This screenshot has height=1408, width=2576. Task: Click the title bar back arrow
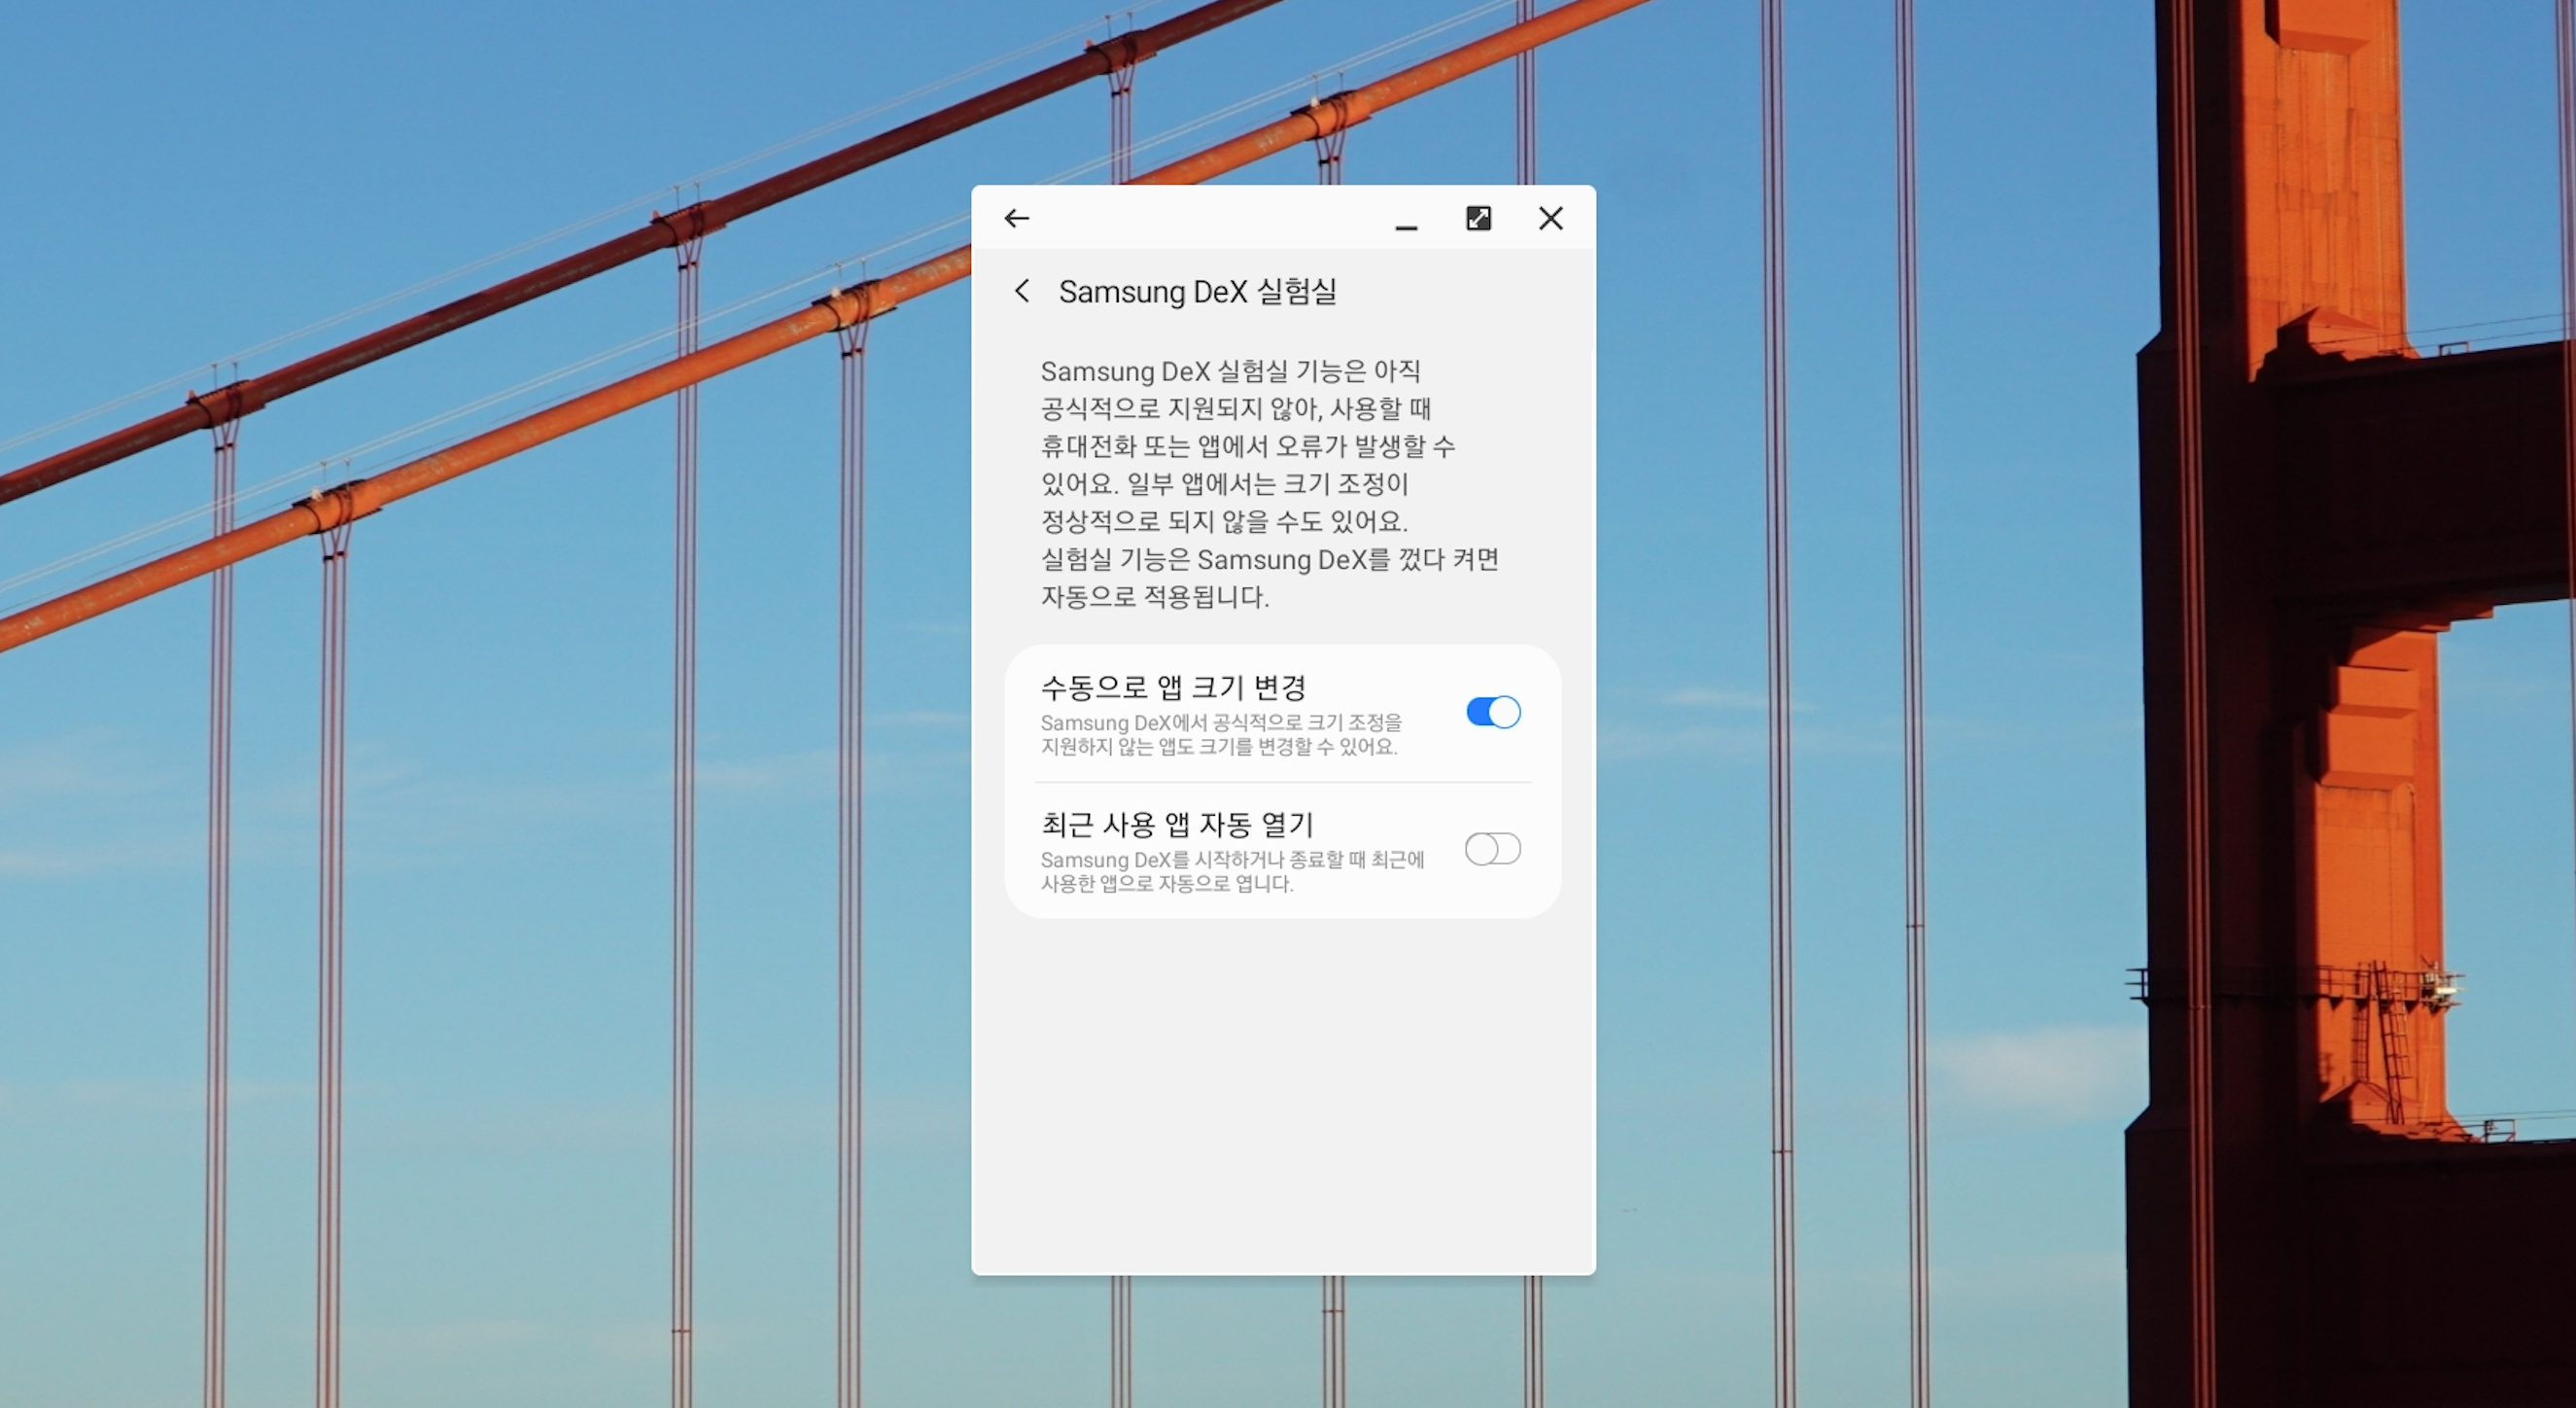point(1016,218)
